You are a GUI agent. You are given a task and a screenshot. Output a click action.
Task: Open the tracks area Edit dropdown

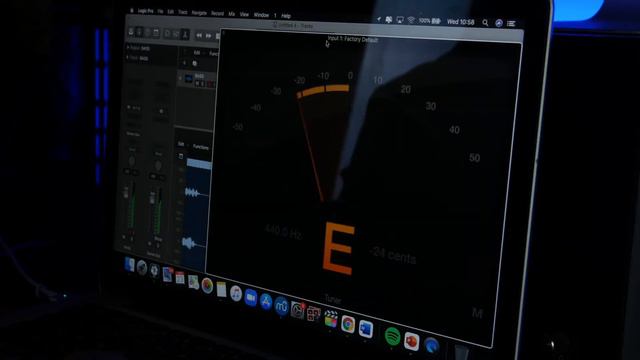(197, 53)
